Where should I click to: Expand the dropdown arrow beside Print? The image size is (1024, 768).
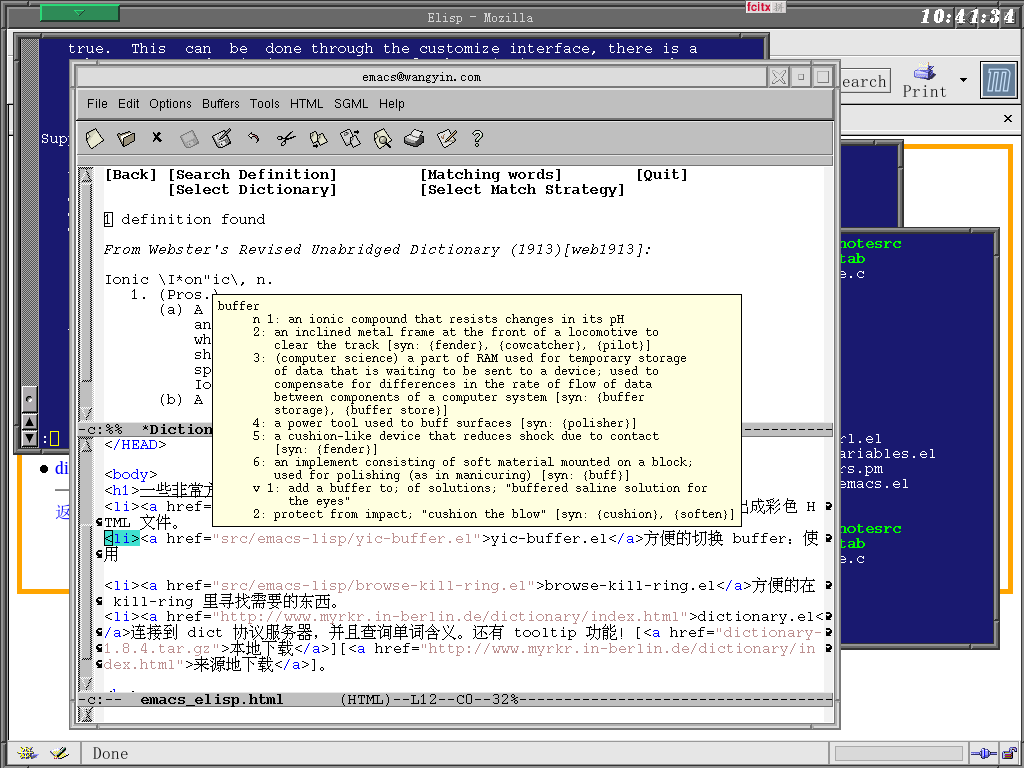pos(963,80)
